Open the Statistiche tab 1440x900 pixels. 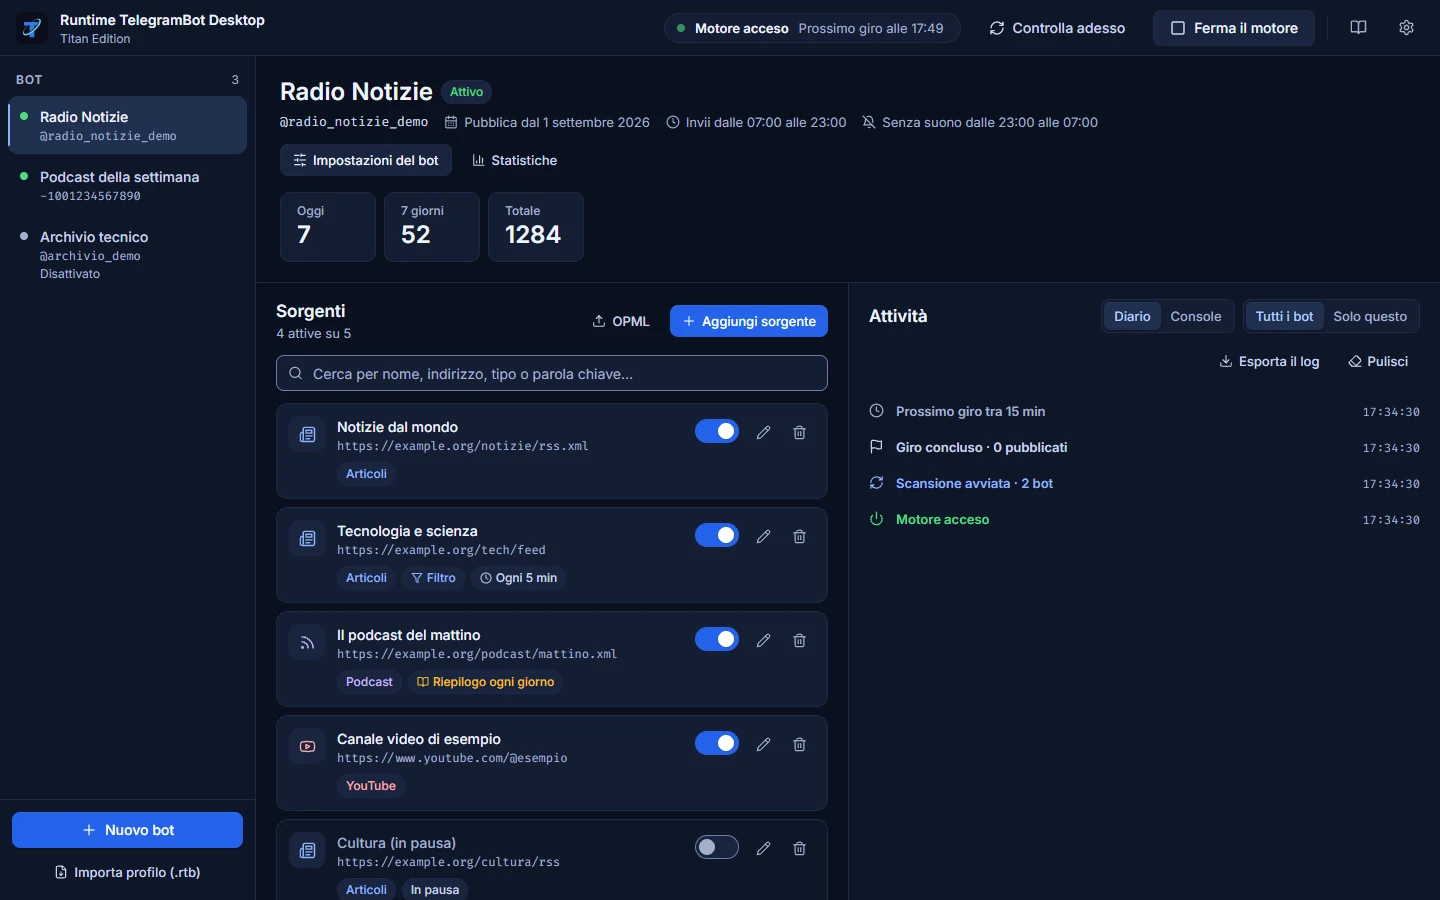514,160
